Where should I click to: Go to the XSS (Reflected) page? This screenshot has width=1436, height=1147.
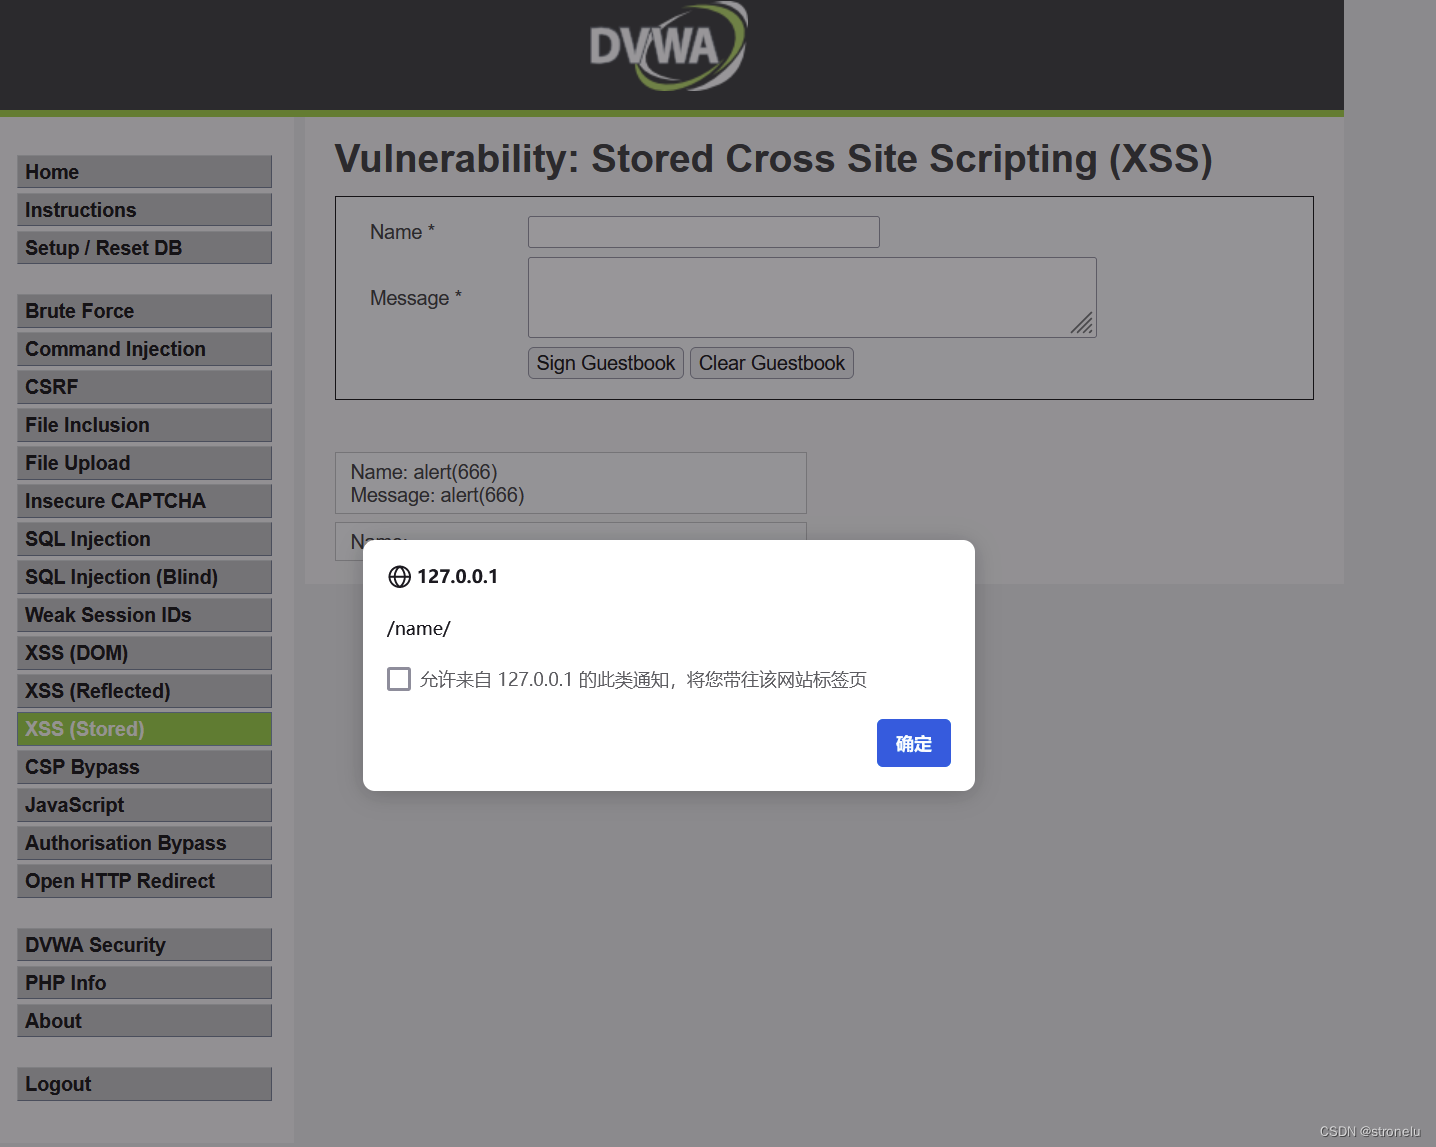[x=144, y=691]
